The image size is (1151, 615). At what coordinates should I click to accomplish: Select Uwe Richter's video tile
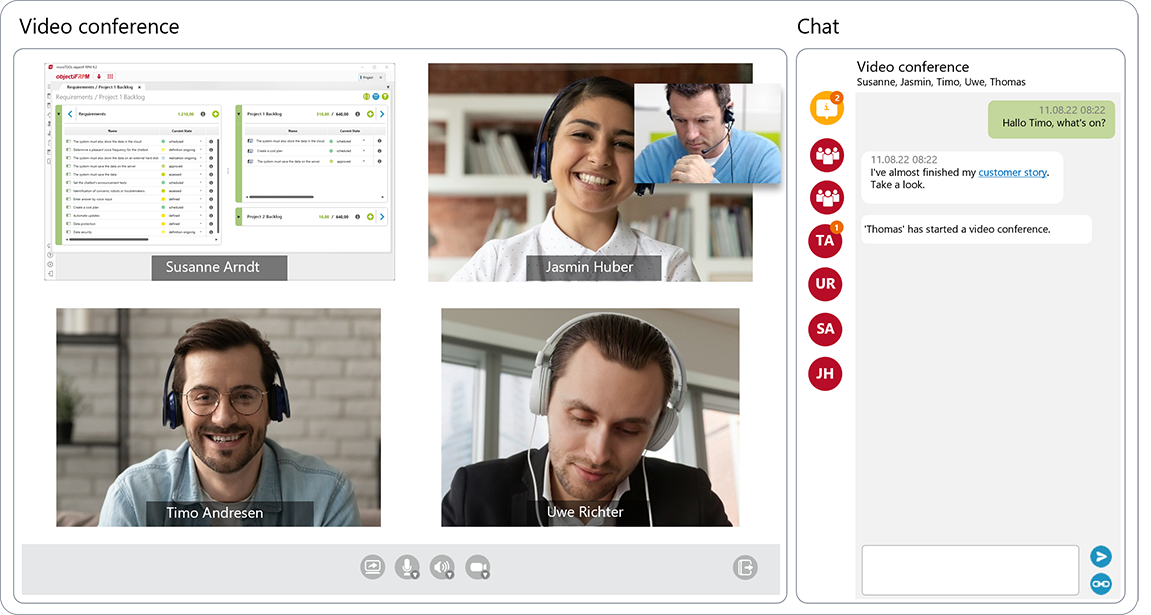pos(590,417)
